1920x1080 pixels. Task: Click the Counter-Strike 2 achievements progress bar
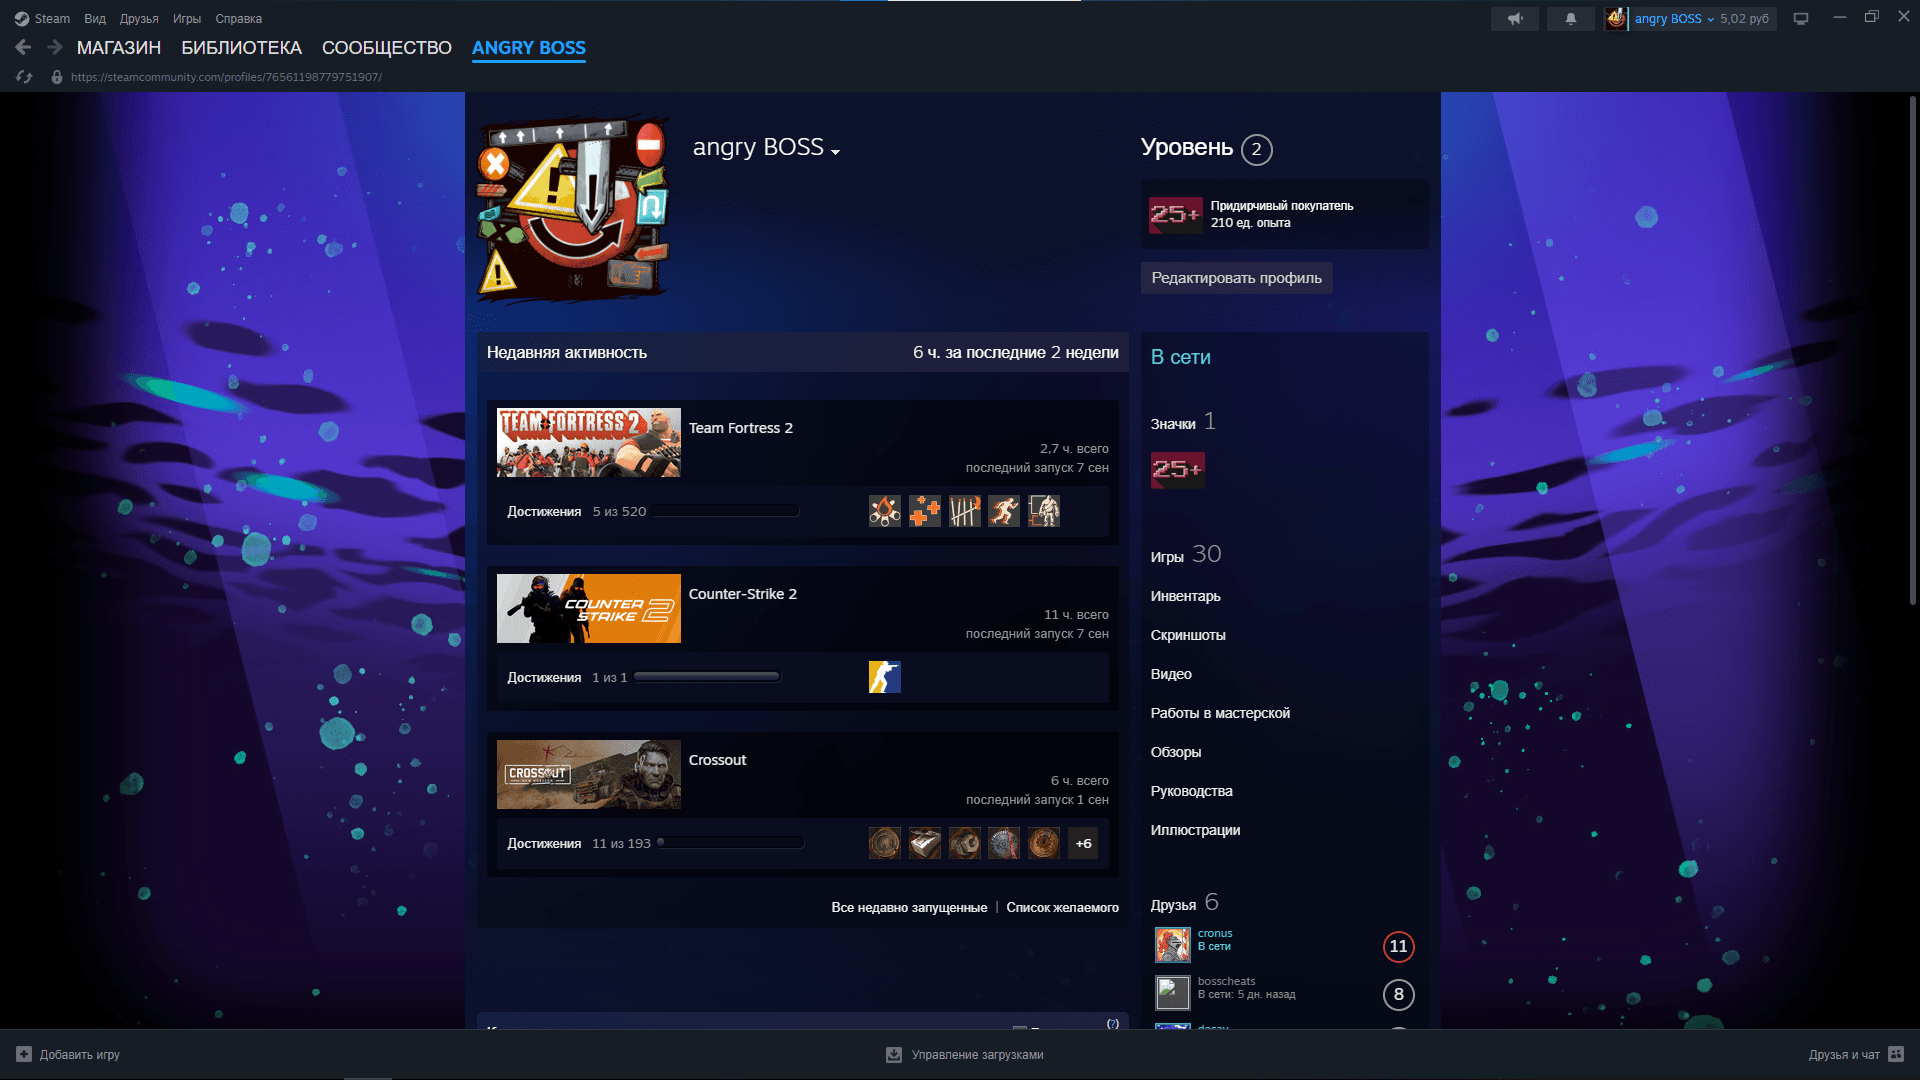(707, 677)
